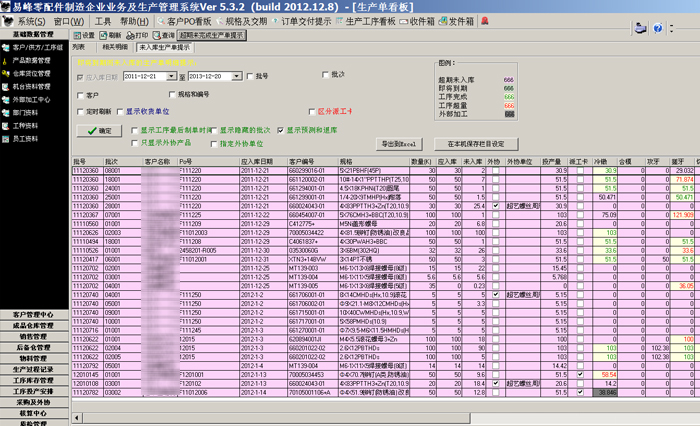Open 仓库货位管理 in the left sidebar

(x=30, y=74)
